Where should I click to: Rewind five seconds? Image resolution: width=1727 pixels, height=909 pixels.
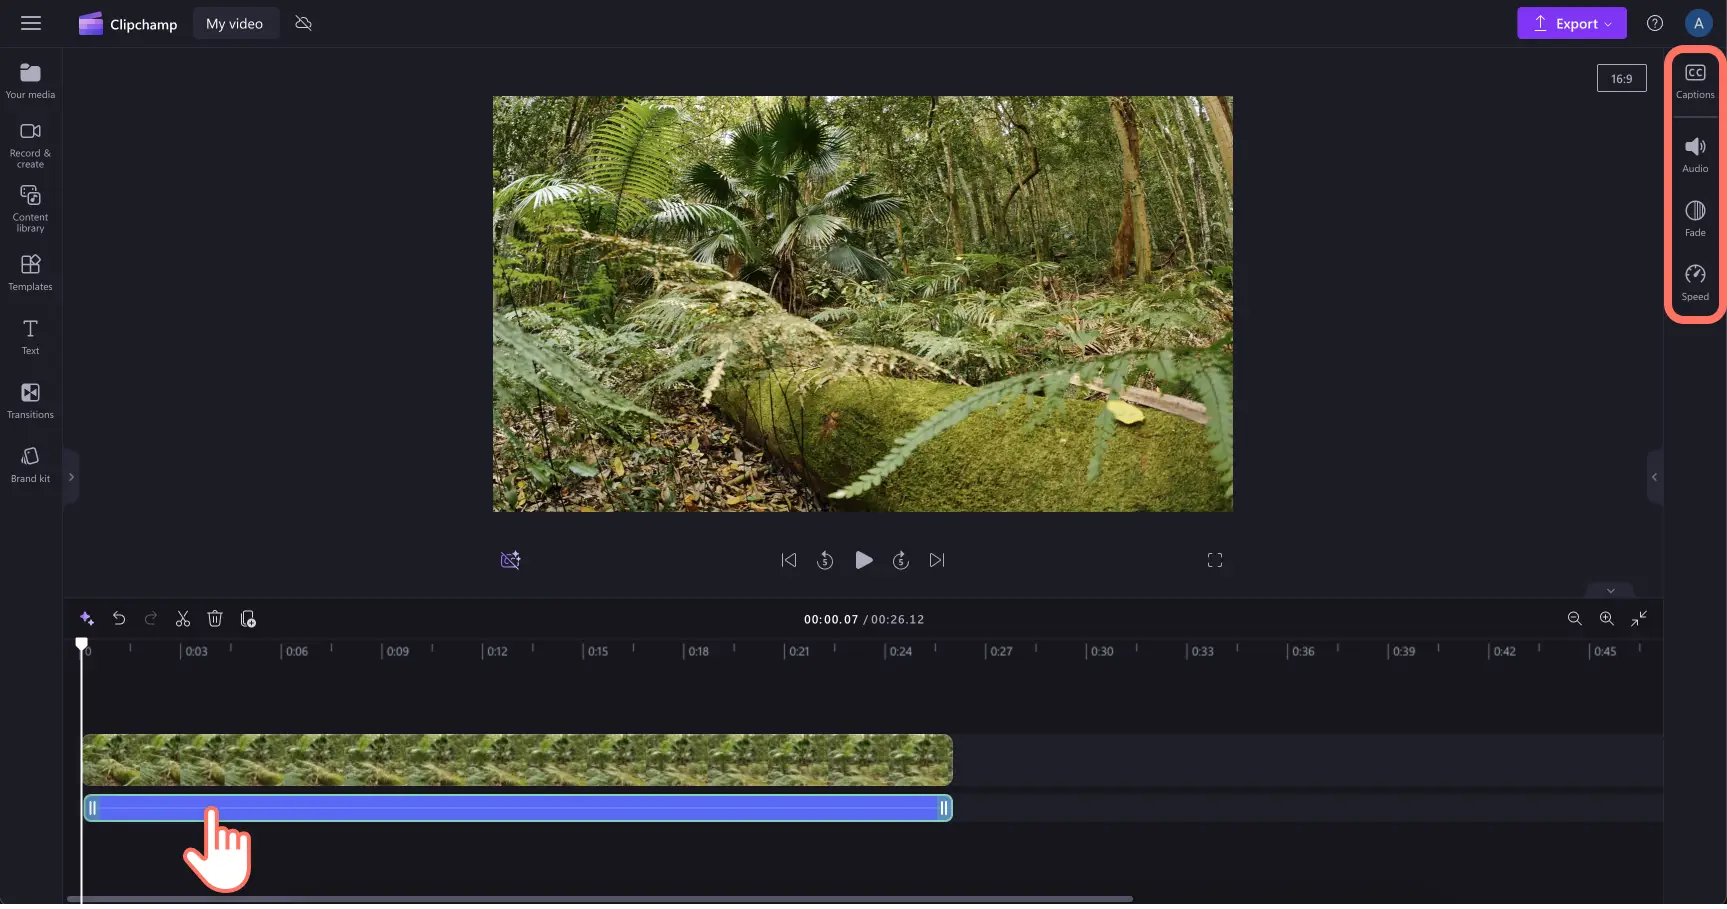coord(825,560)
